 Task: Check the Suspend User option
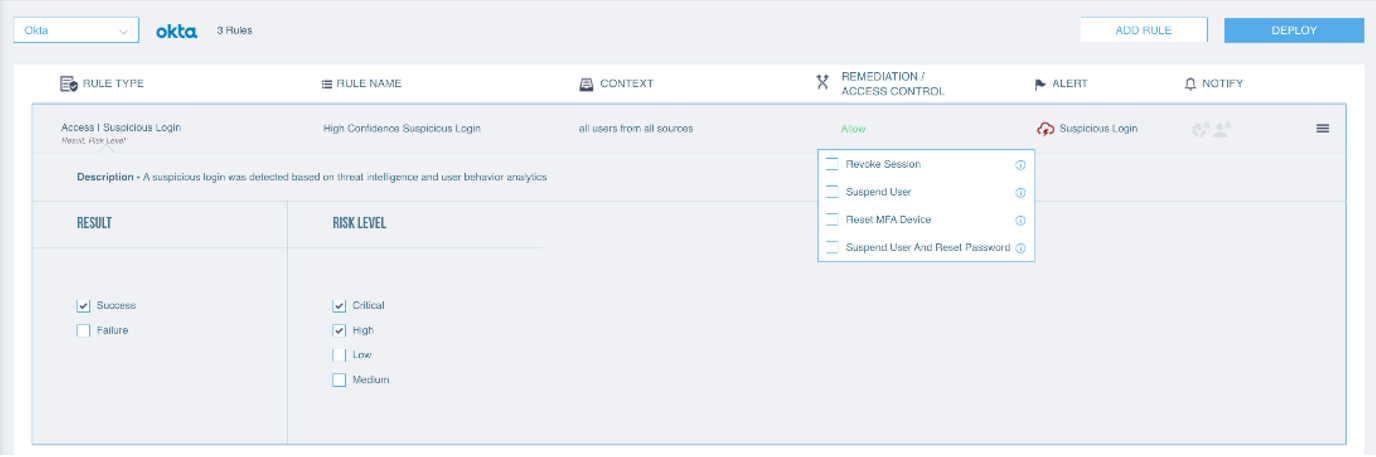point(832,192)
